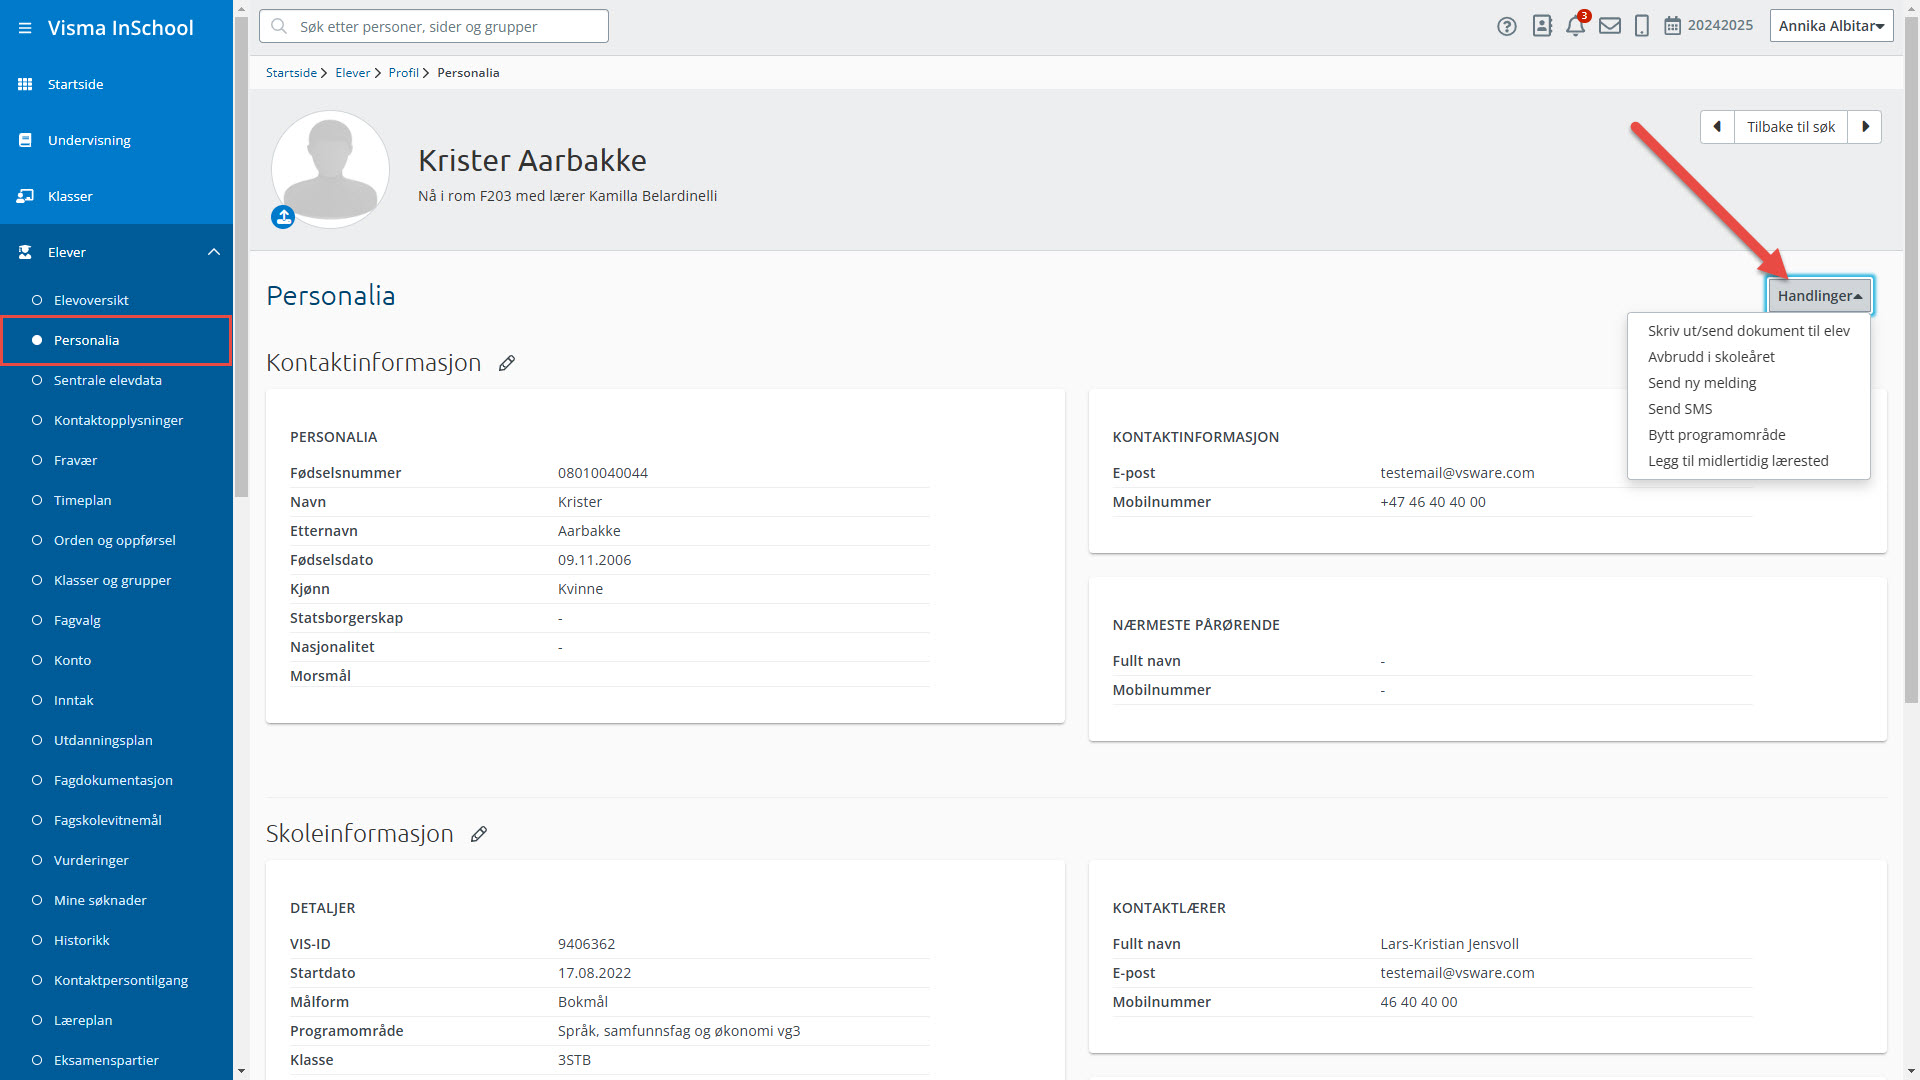Collapse the Elever sidebar section
Image resolution: width=1920 pixels, height=1080 pixels.
(213, 252)
